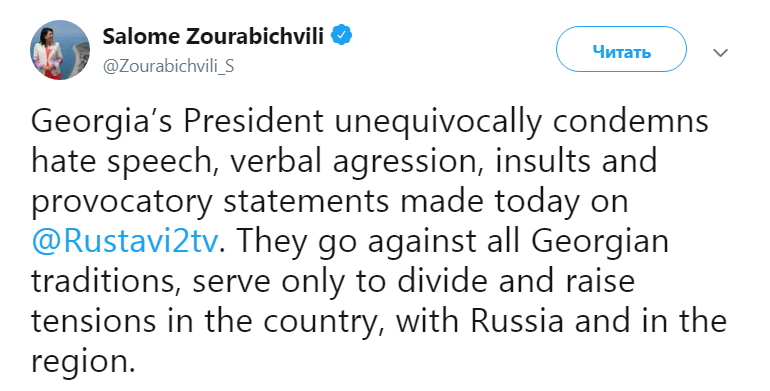This screenshot has height=391, width=770.
Task: Follow the account with the Читать button
Action: click(621, 51)
